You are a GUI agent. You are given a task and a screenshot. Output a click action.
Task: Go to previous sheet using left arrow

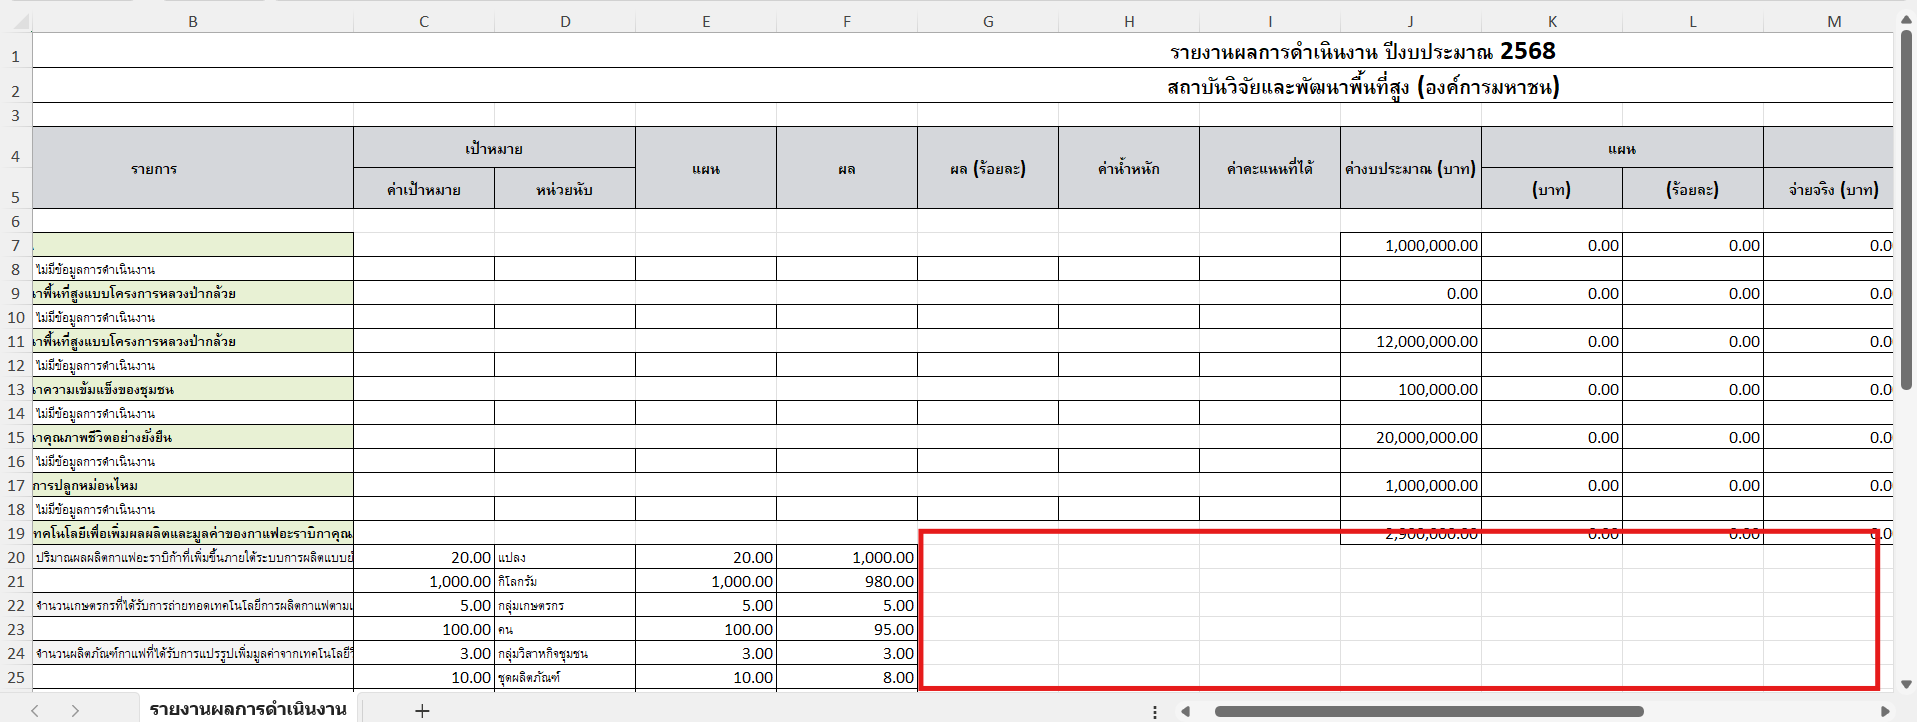[x=35, y=711]
